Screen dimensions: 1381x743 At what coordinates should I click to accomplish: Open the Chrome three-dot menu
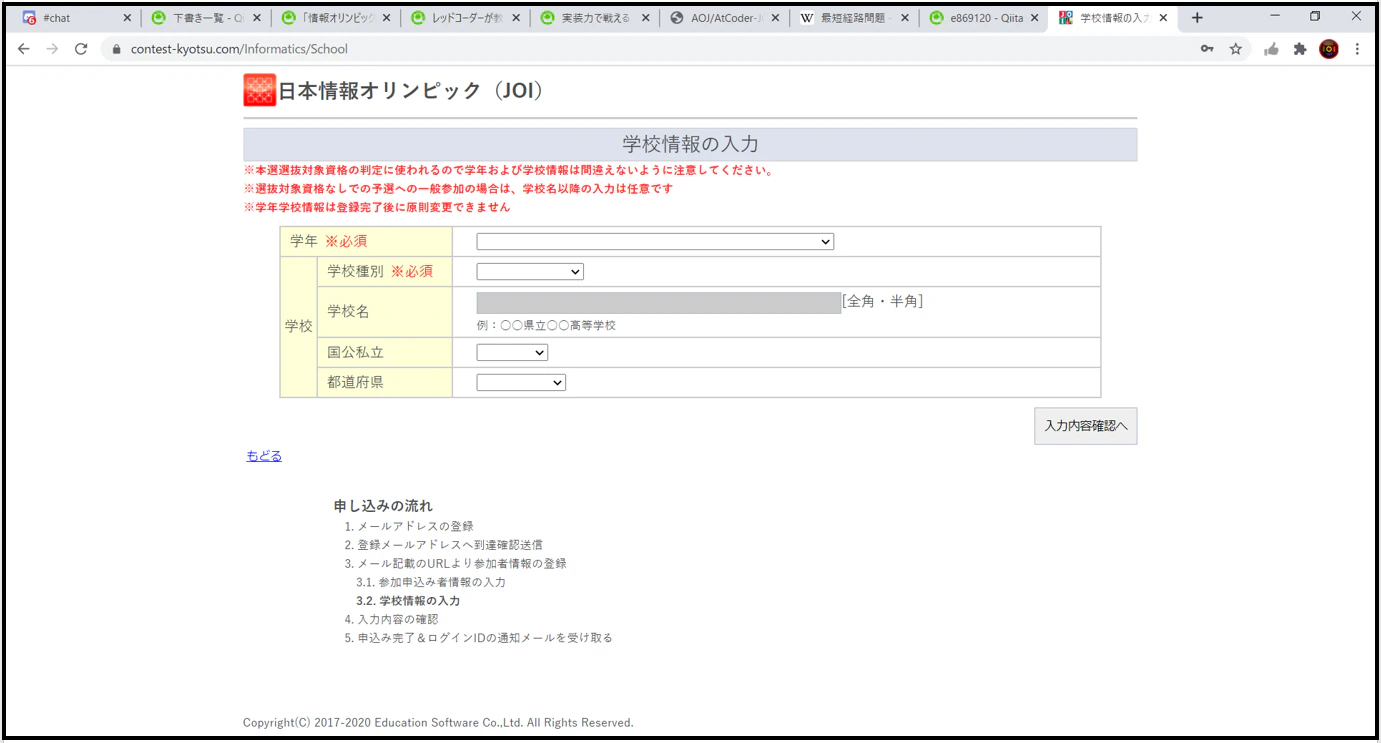click(1357, 49)
